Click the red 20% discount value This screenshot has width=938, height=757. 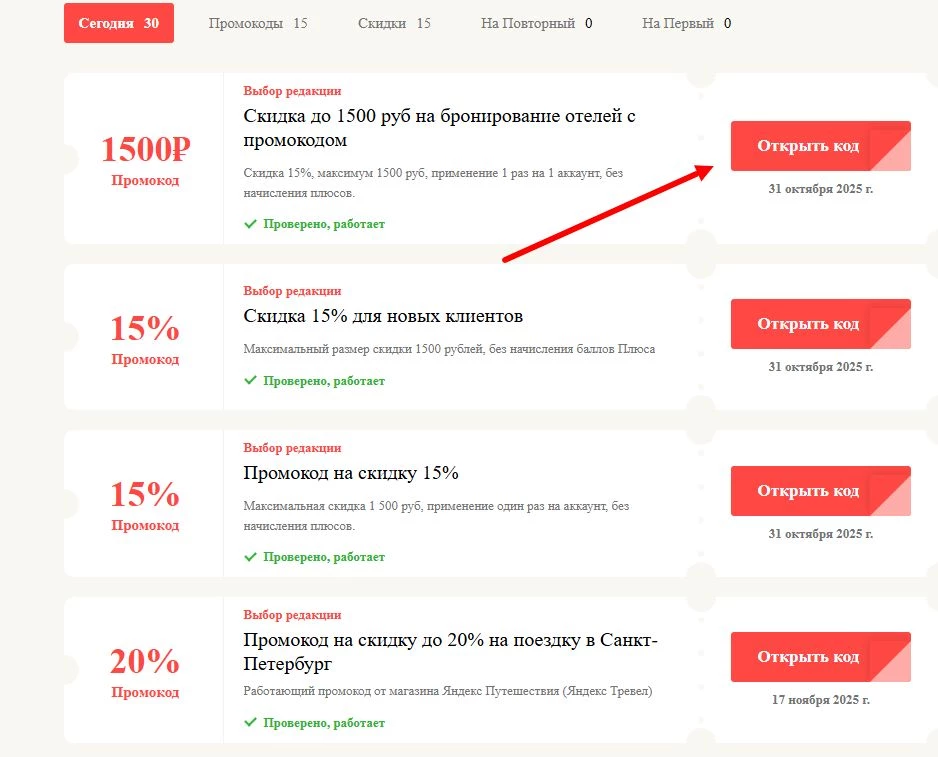pyautogui.click(x=145, y=662)
